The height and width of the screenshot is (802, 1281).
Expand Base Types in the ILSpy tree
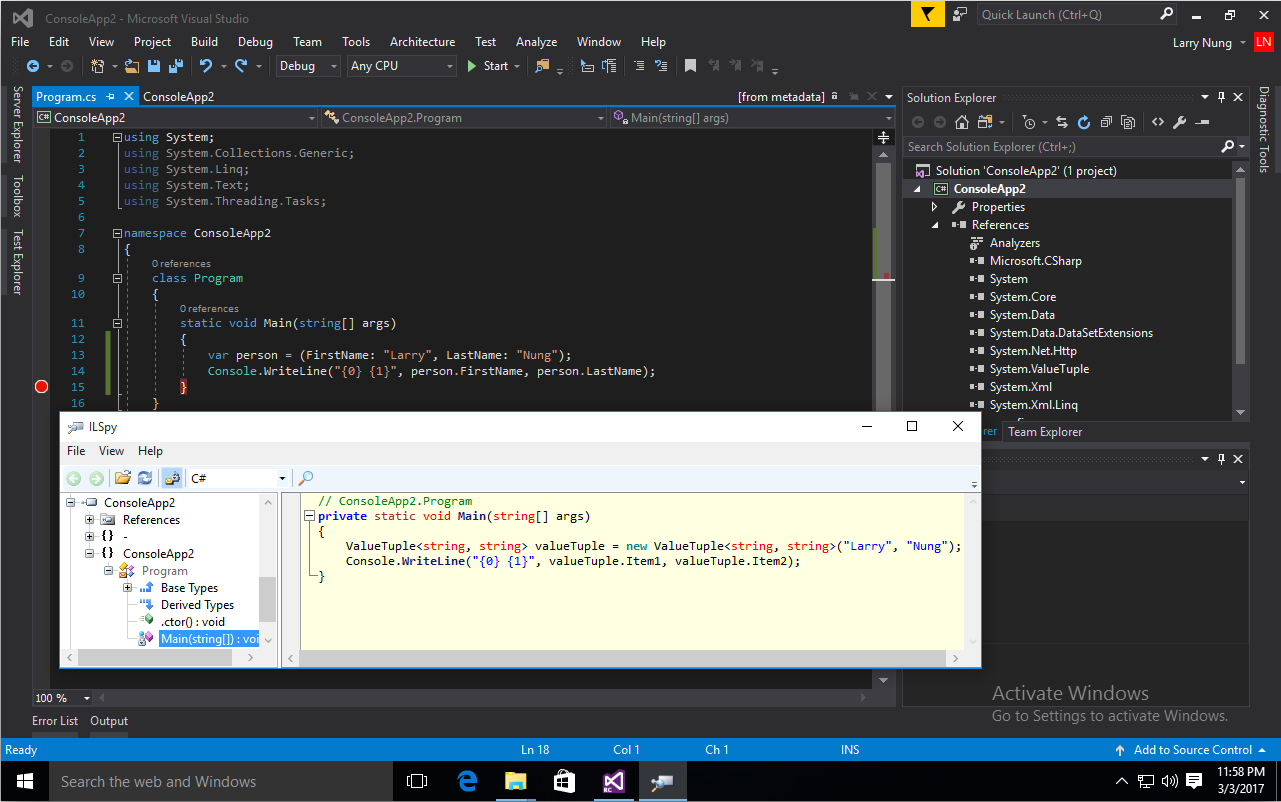click(x=127, y=588)
